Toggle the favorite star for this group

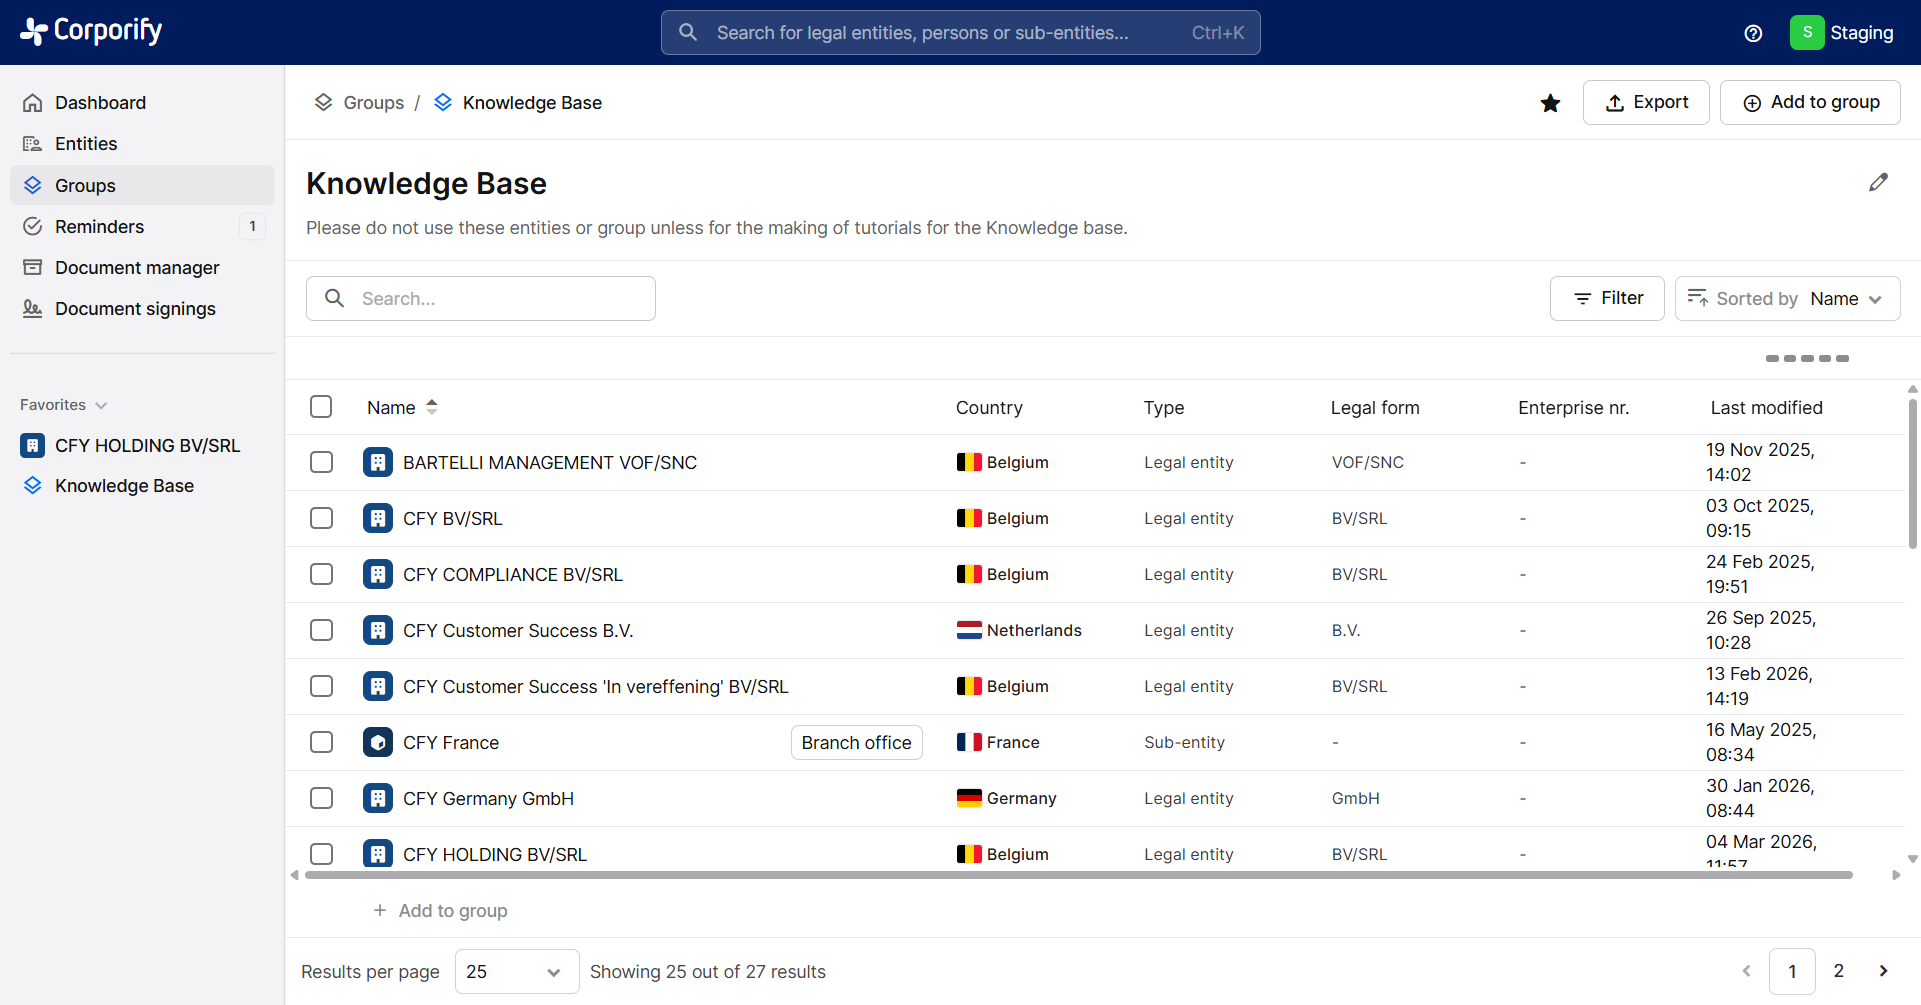click(x=1550, y=103)
